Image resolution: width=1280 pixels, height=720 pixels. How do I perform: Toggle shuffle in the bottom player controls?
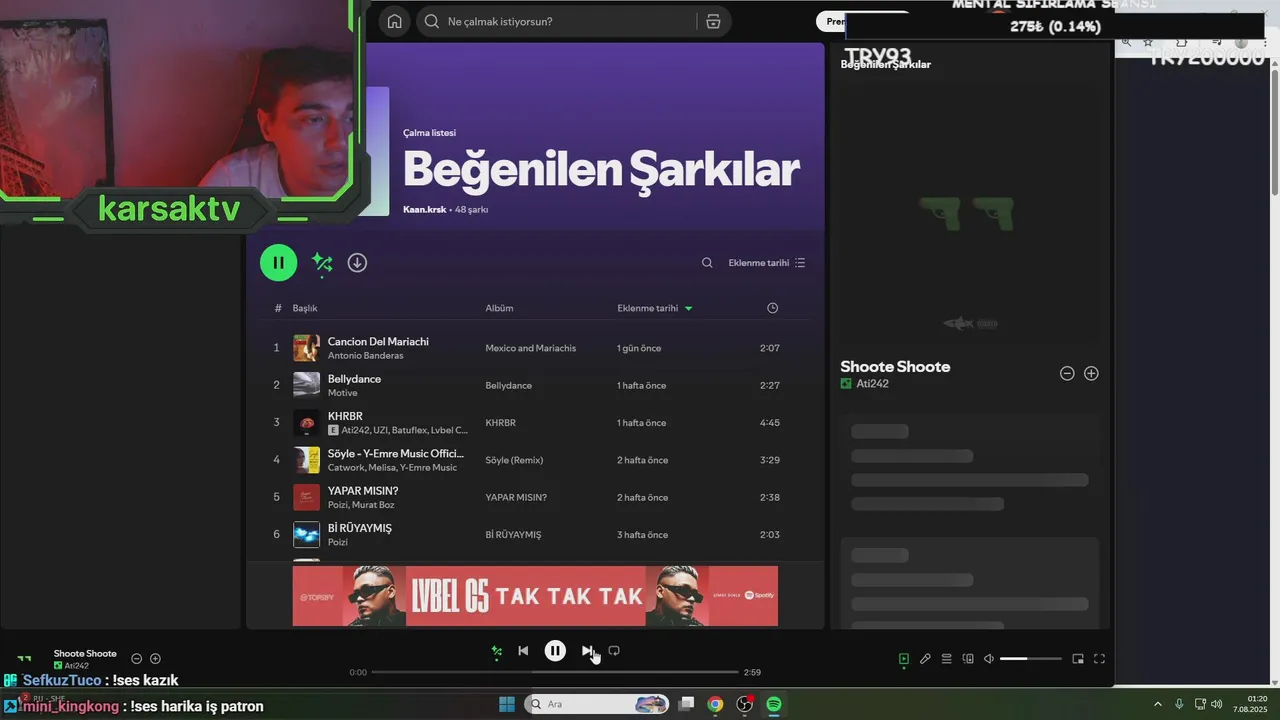(x=496, y=651)
